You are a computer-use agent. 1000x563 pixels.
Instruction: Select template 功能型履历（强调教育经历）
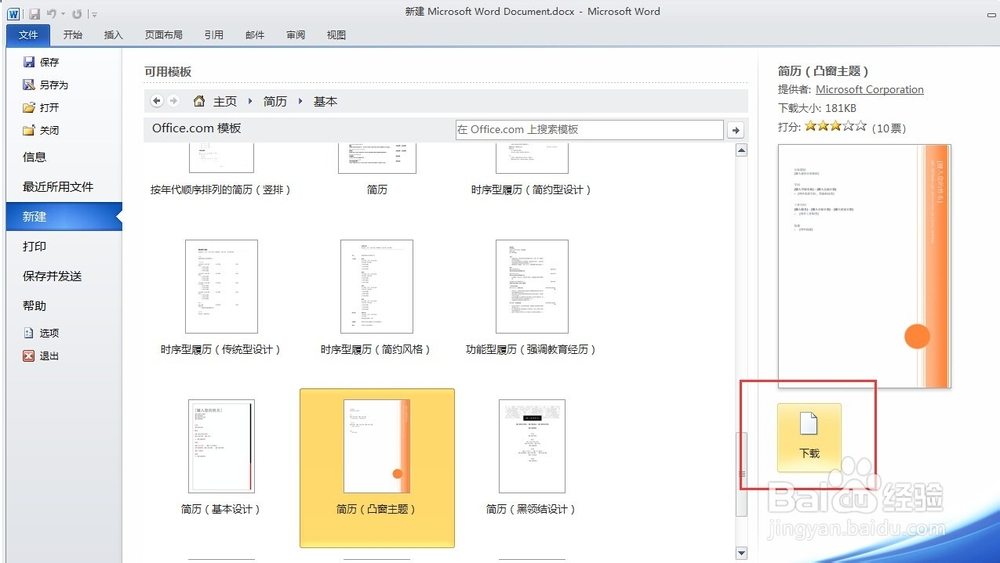tap(531, 297)
